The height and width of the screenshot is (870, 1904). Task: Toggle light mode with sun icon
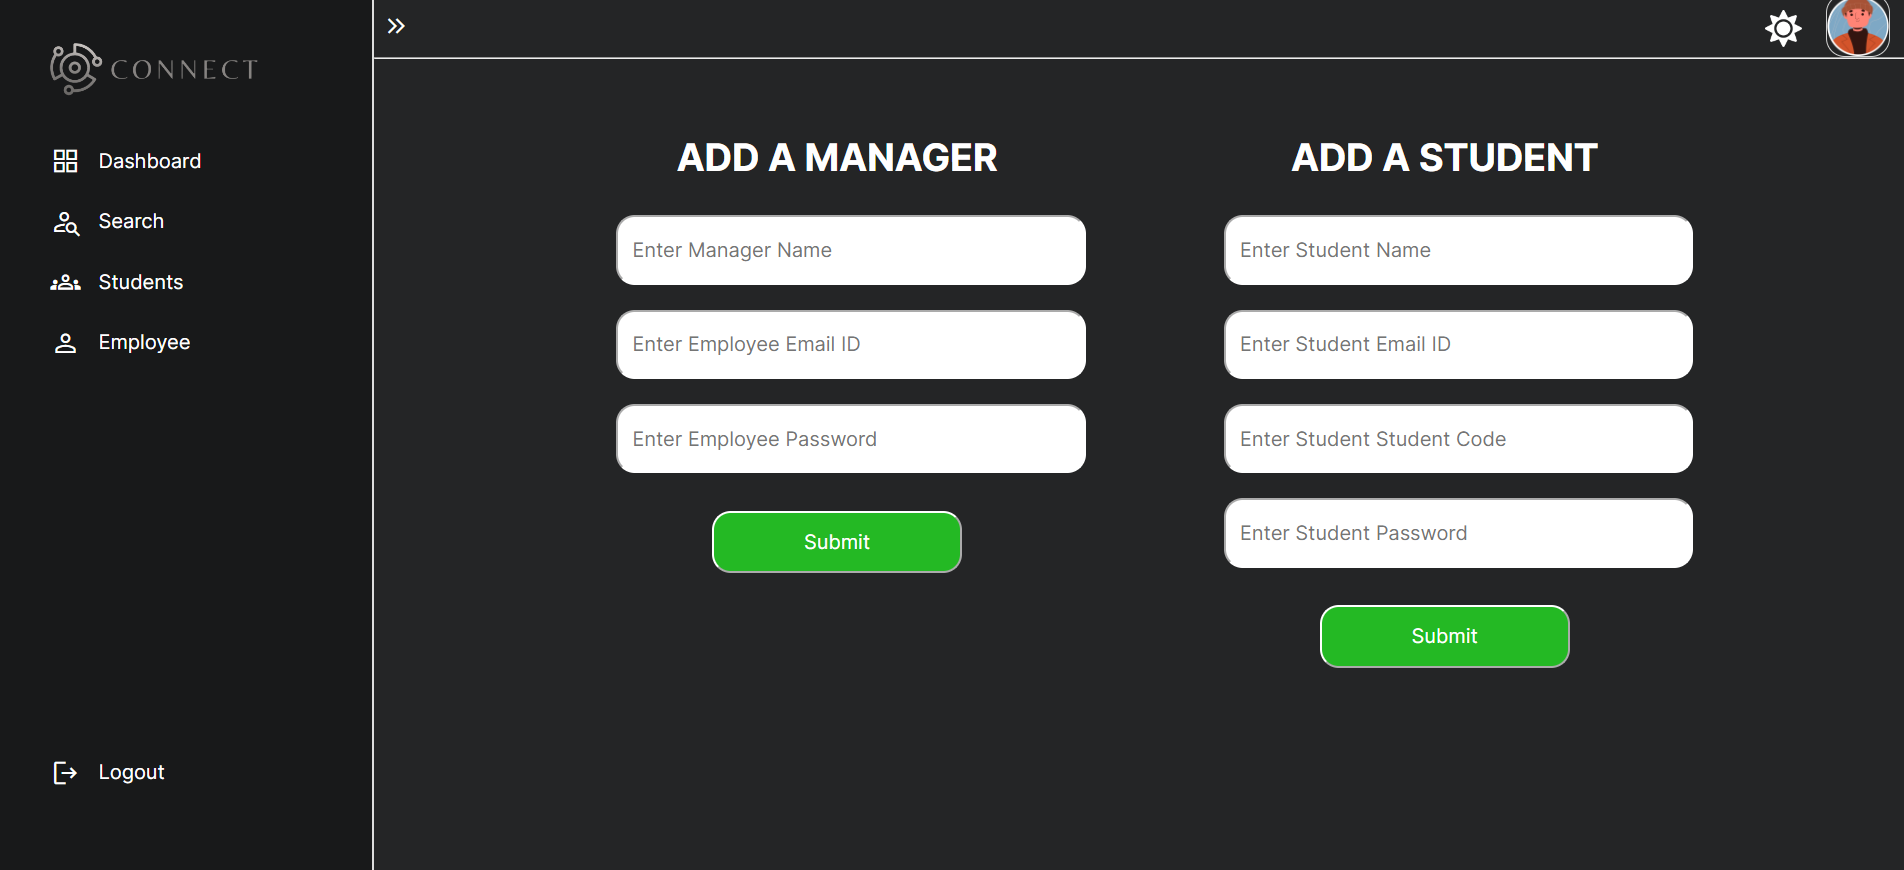1783,28
